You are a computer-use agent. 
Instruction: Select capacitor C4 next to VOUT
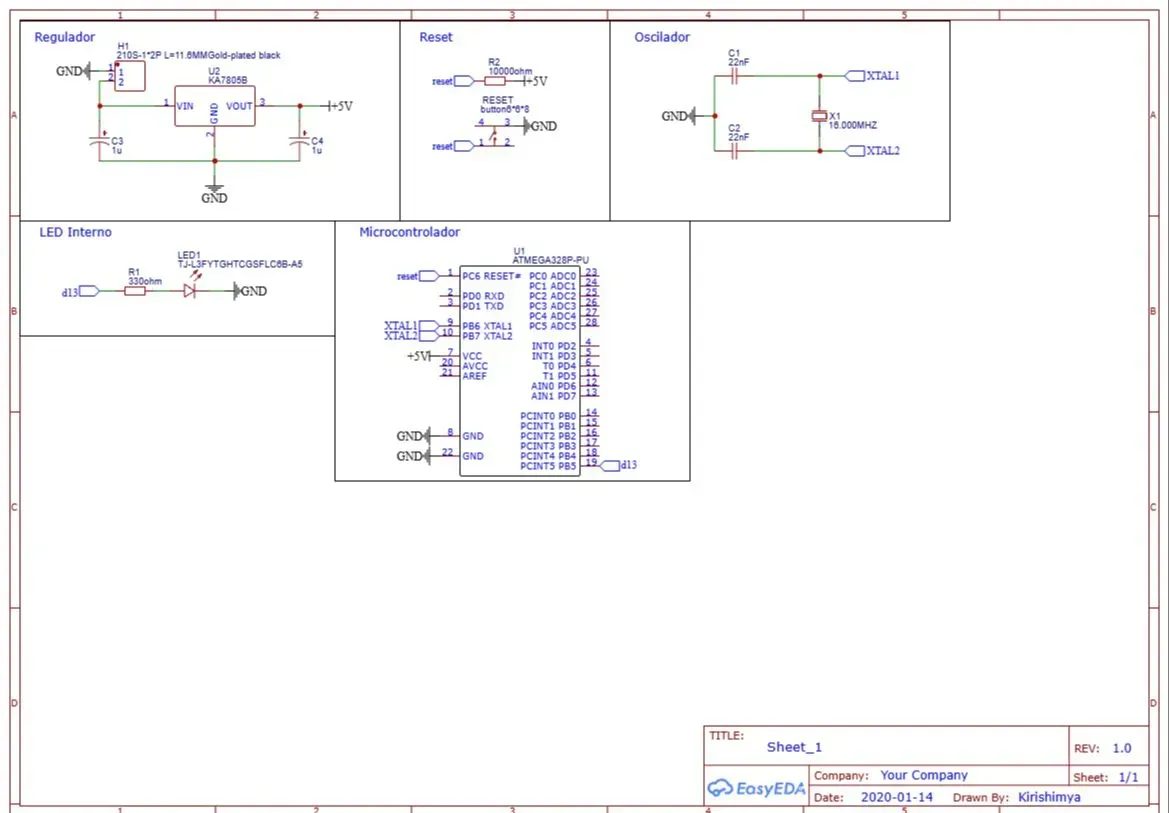(300, 140)
